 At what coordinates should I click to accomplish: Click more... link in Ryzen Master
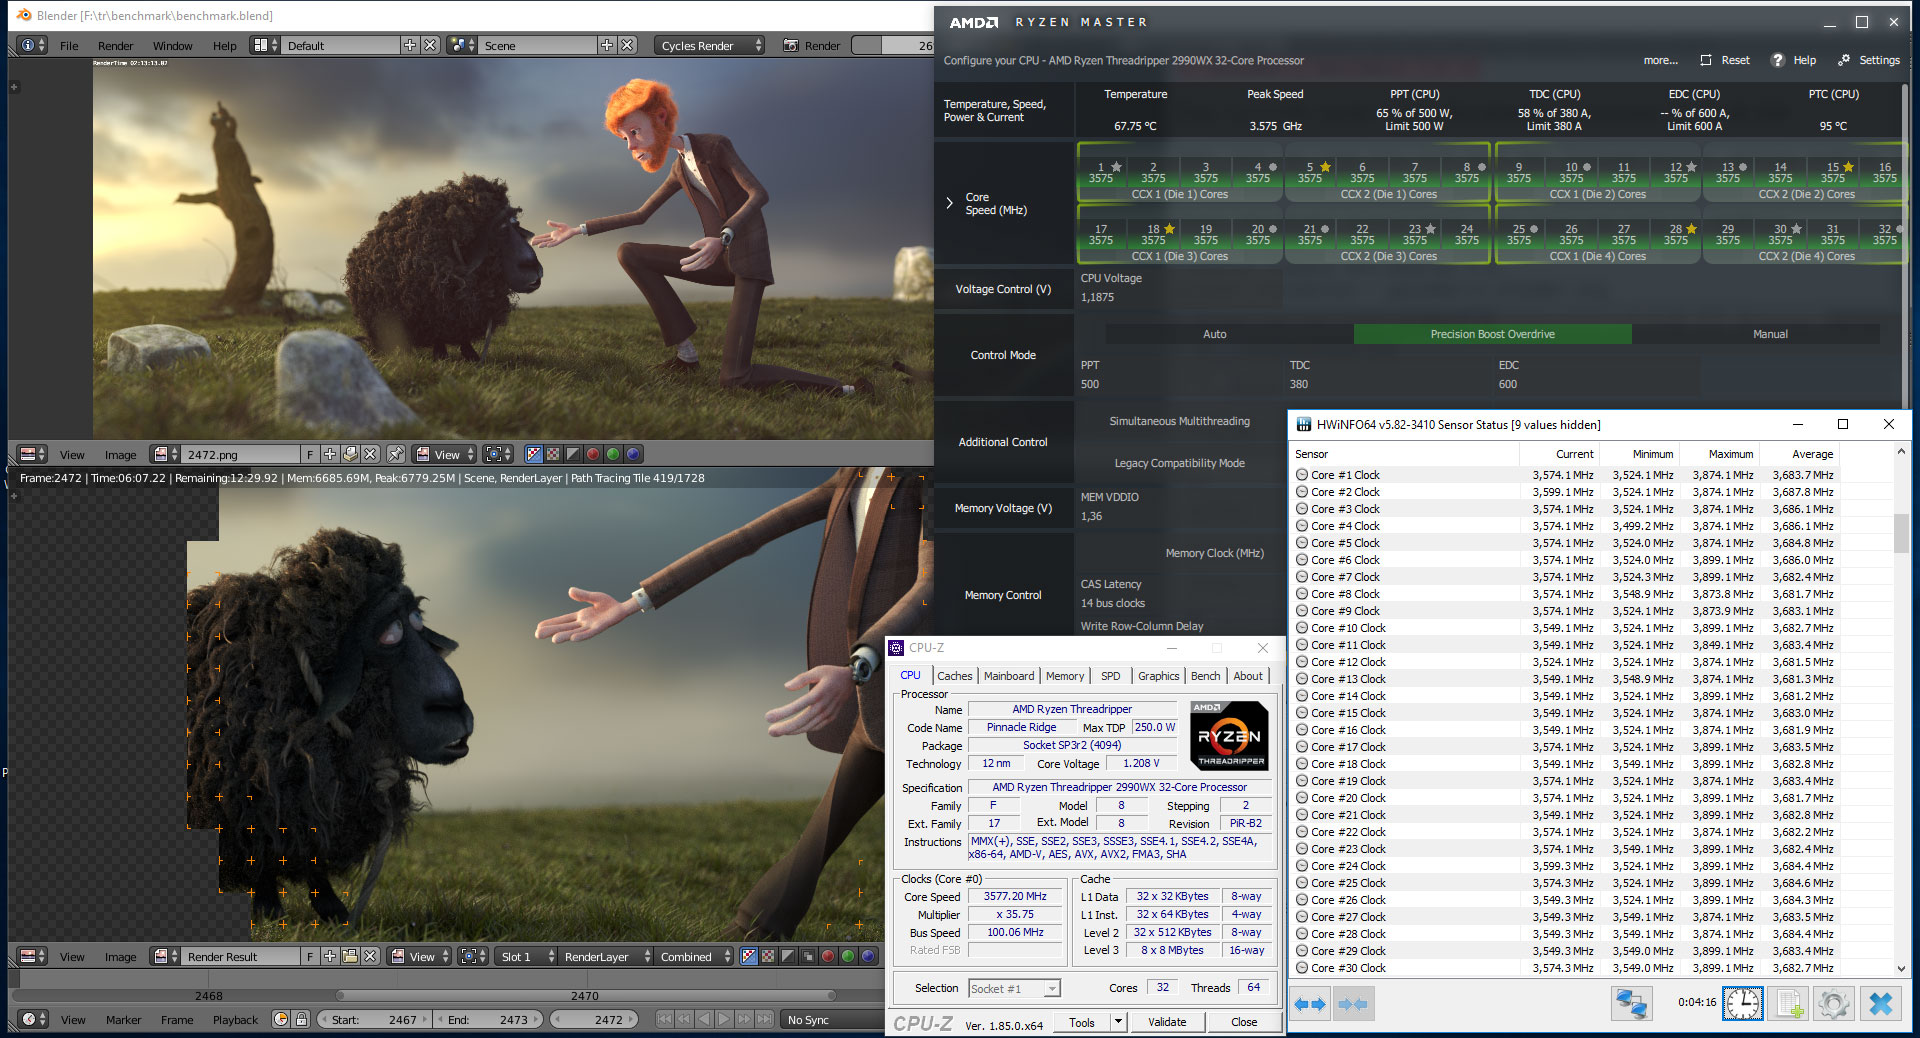point(1660,60)
